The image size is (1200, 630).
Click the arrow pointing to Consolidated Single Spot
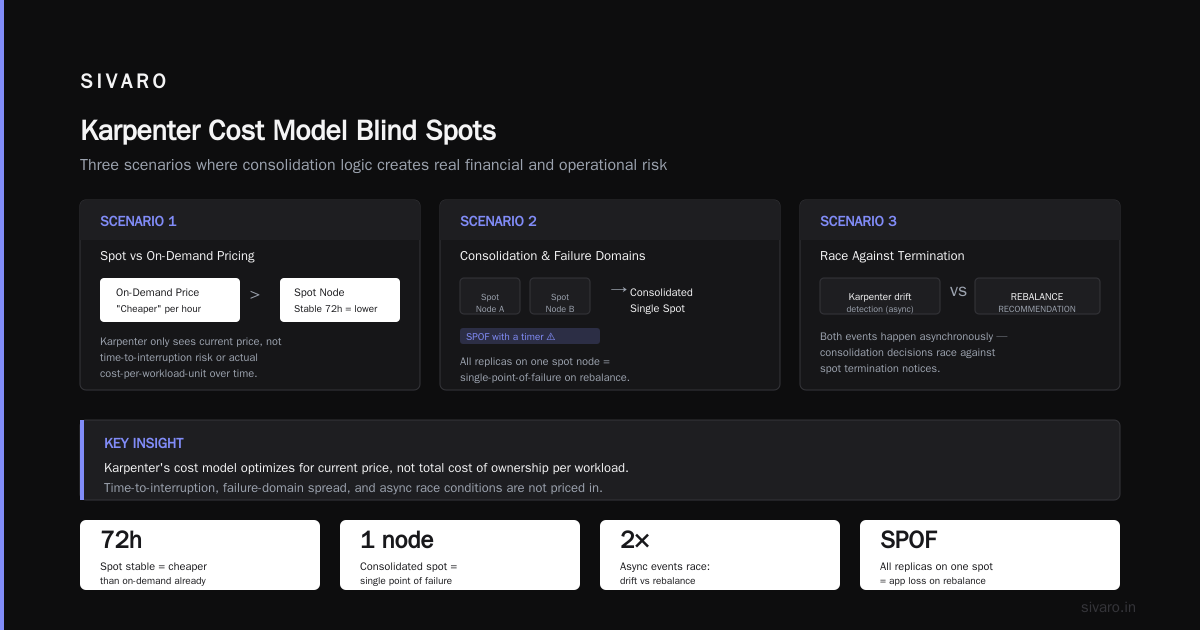(x=618, y=290)
